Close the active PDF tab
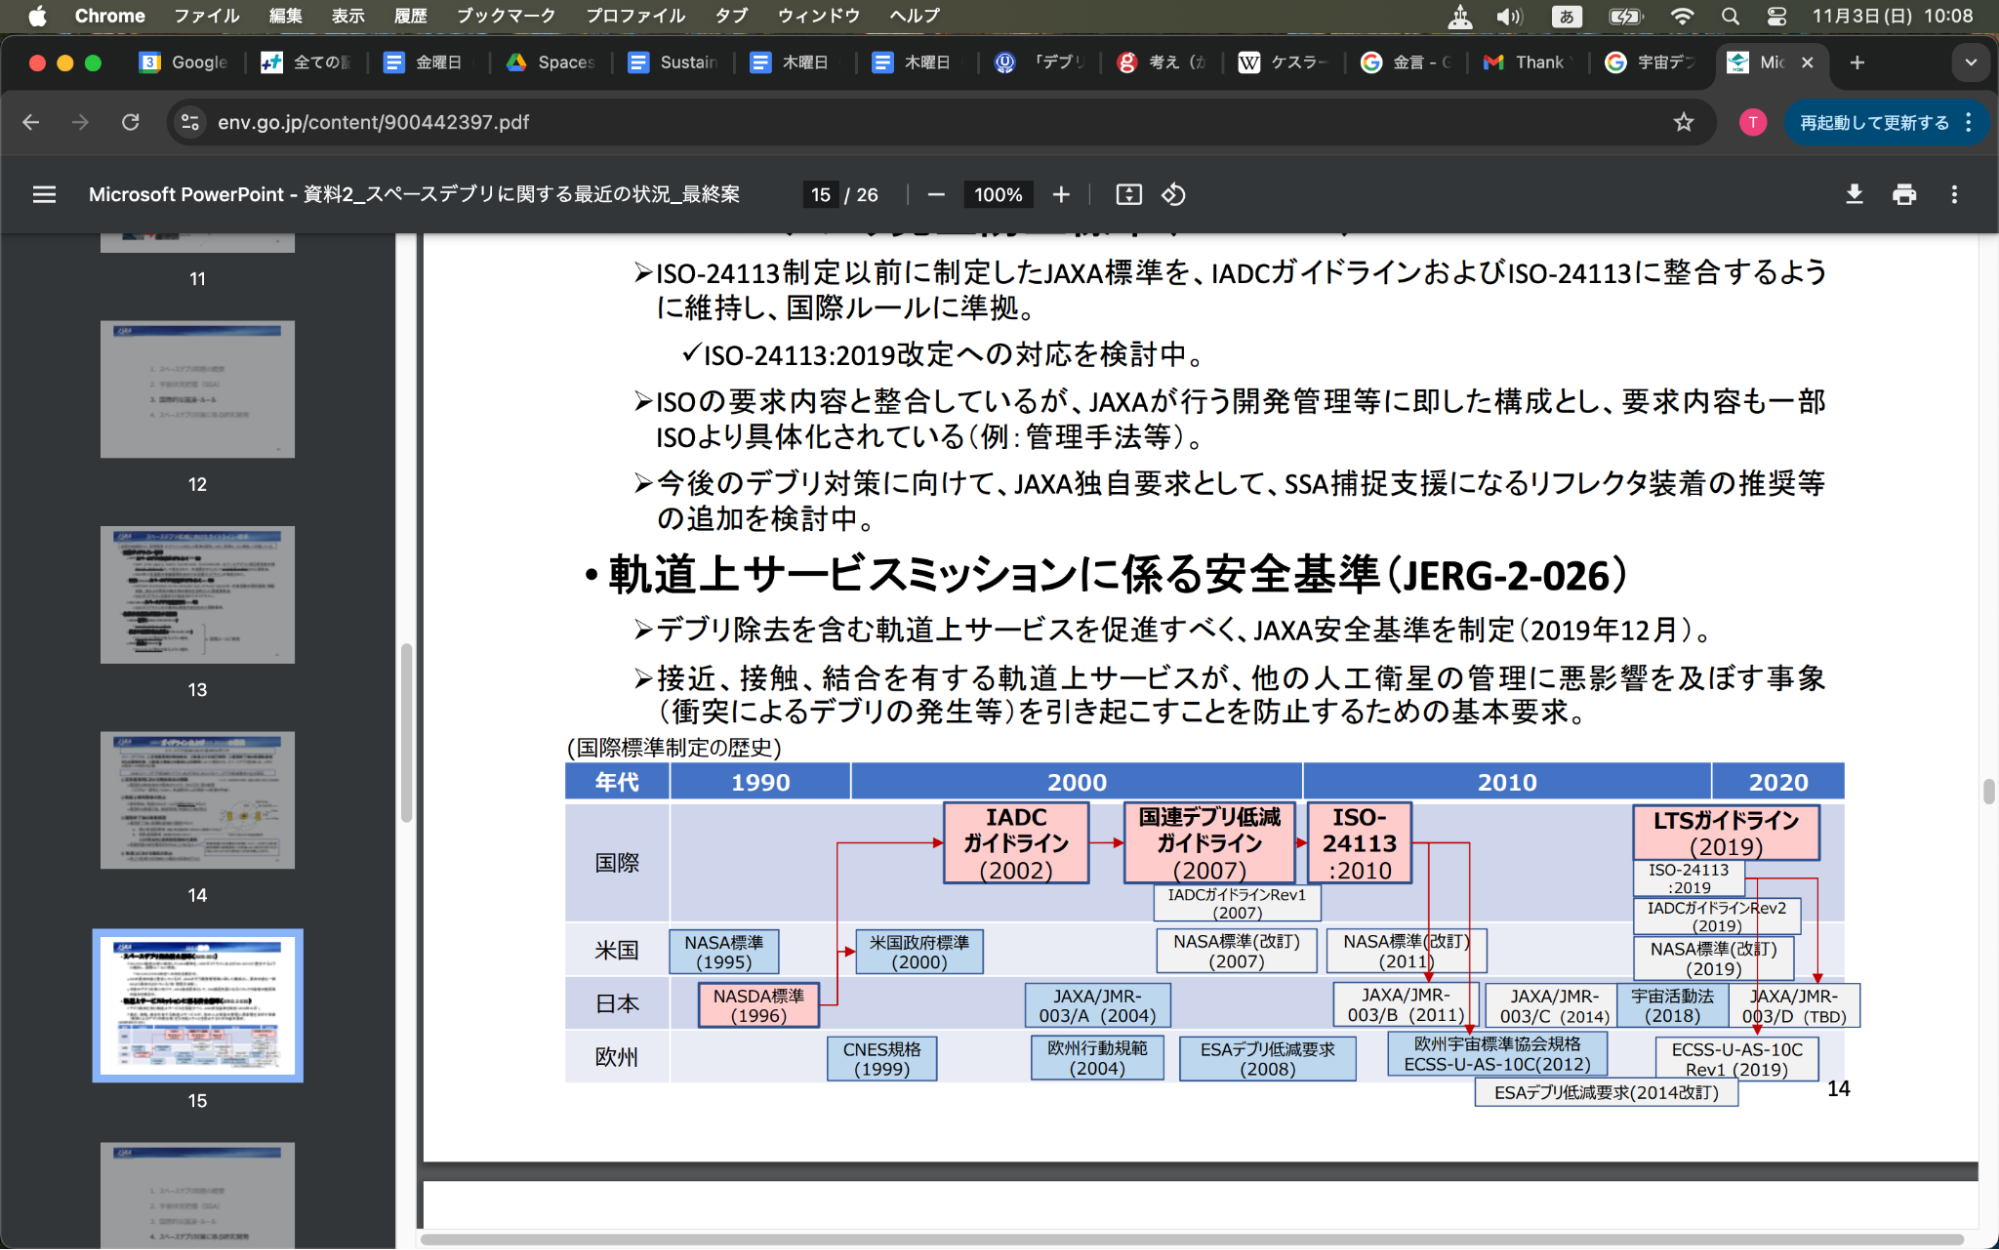 (x=1807, y=63)
